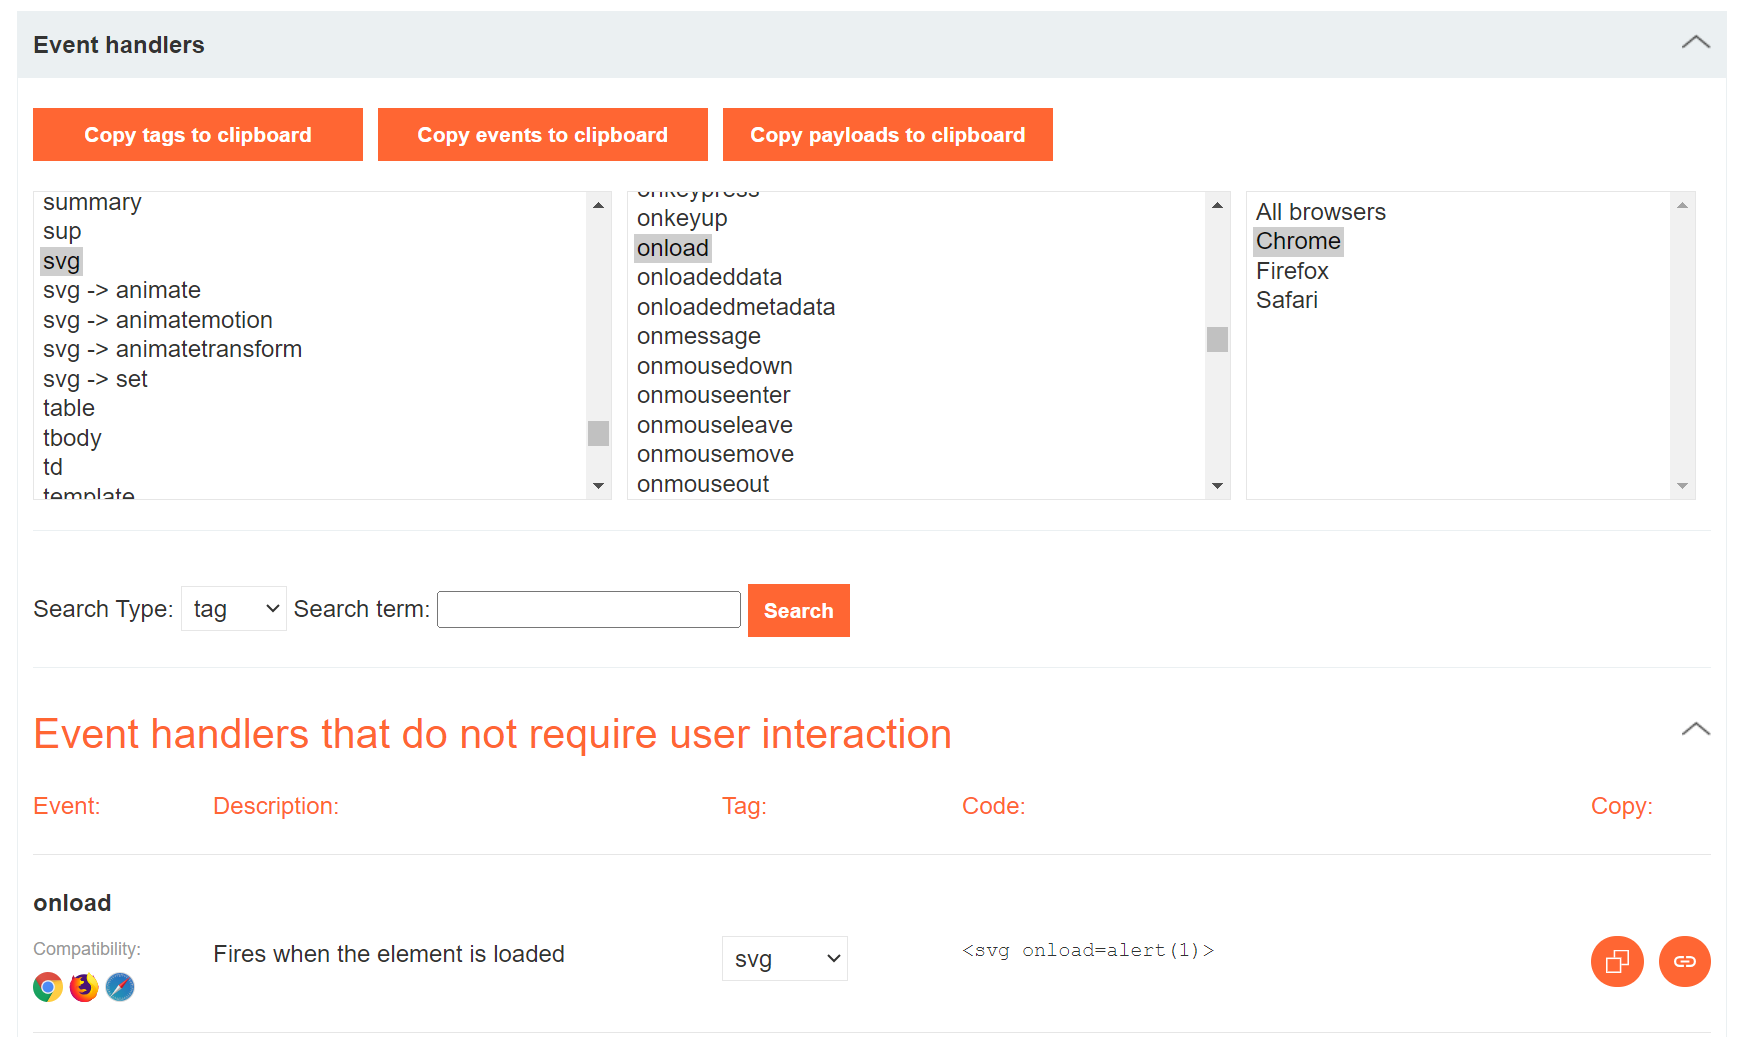Click Copy payloads to clipboard
1738x1037 pixels.
(888, 135)
